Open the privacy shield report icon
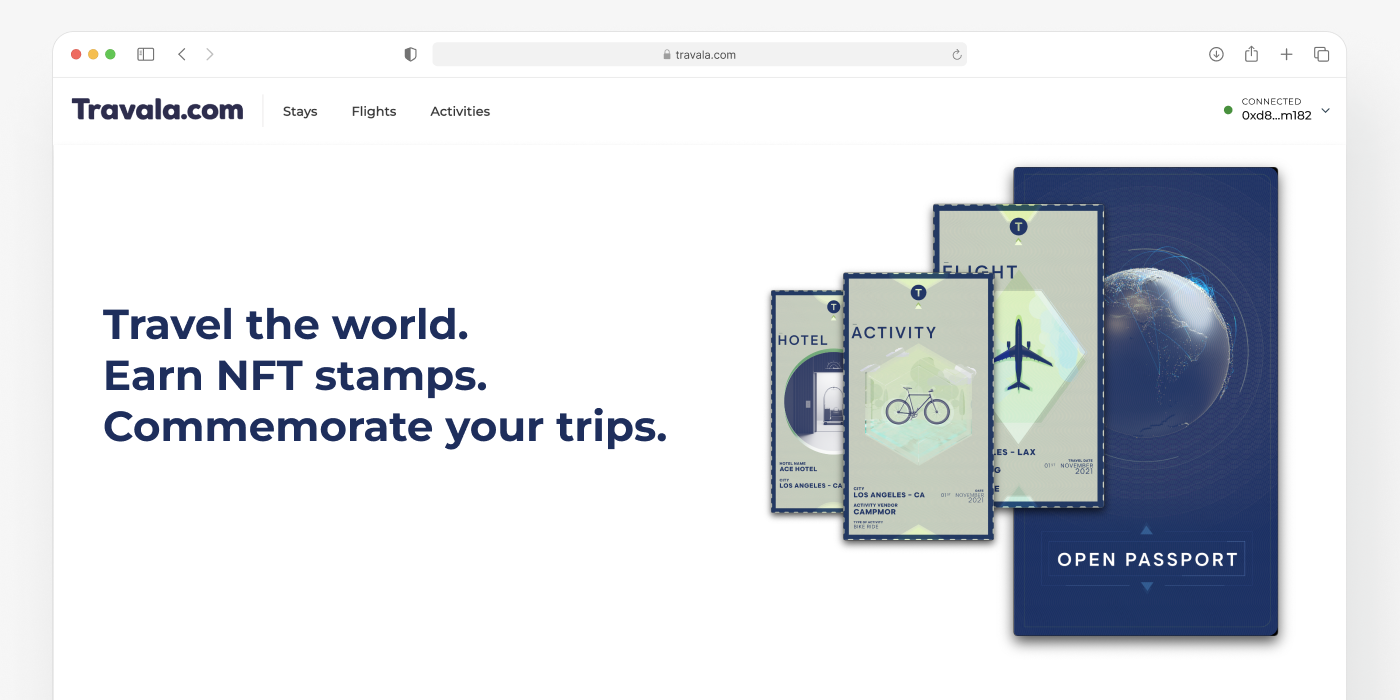Screen dimensions: 1400x700 click(x=410, y=54)
